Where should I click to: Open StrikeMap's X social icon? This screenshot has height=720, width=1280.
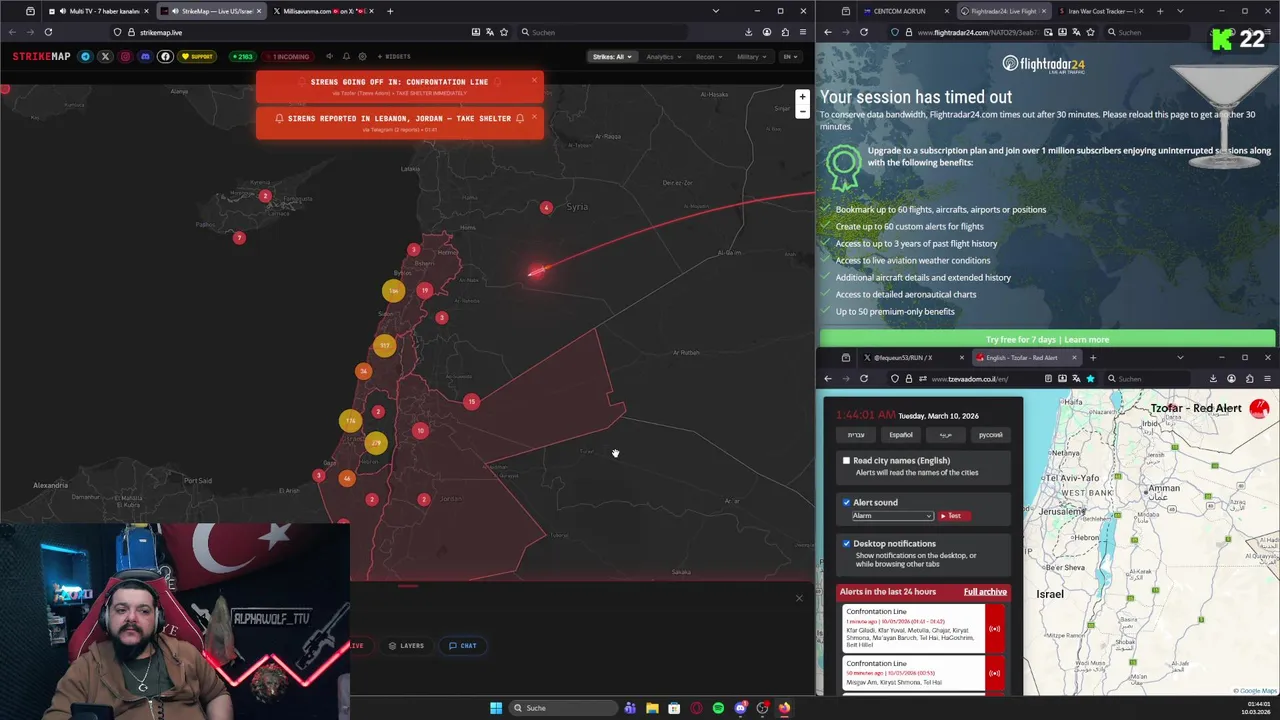click(105, 56)
